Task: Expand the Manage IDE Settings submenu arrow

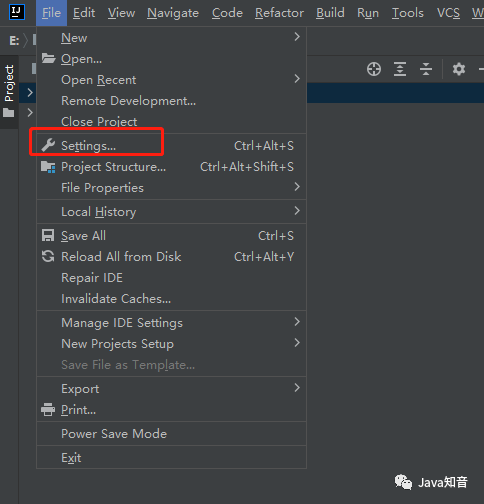Action: pos(297,322)
